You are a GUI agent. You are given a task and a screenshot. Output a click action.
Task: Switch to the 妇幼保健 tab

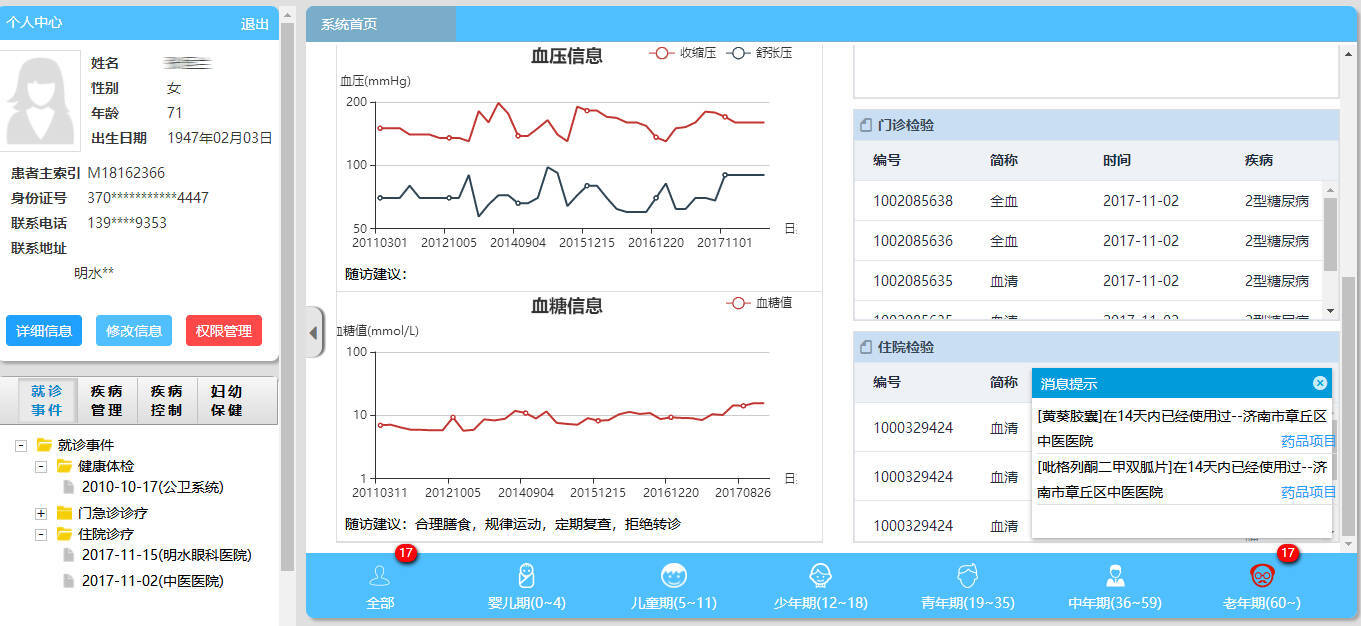coord(226,400)
